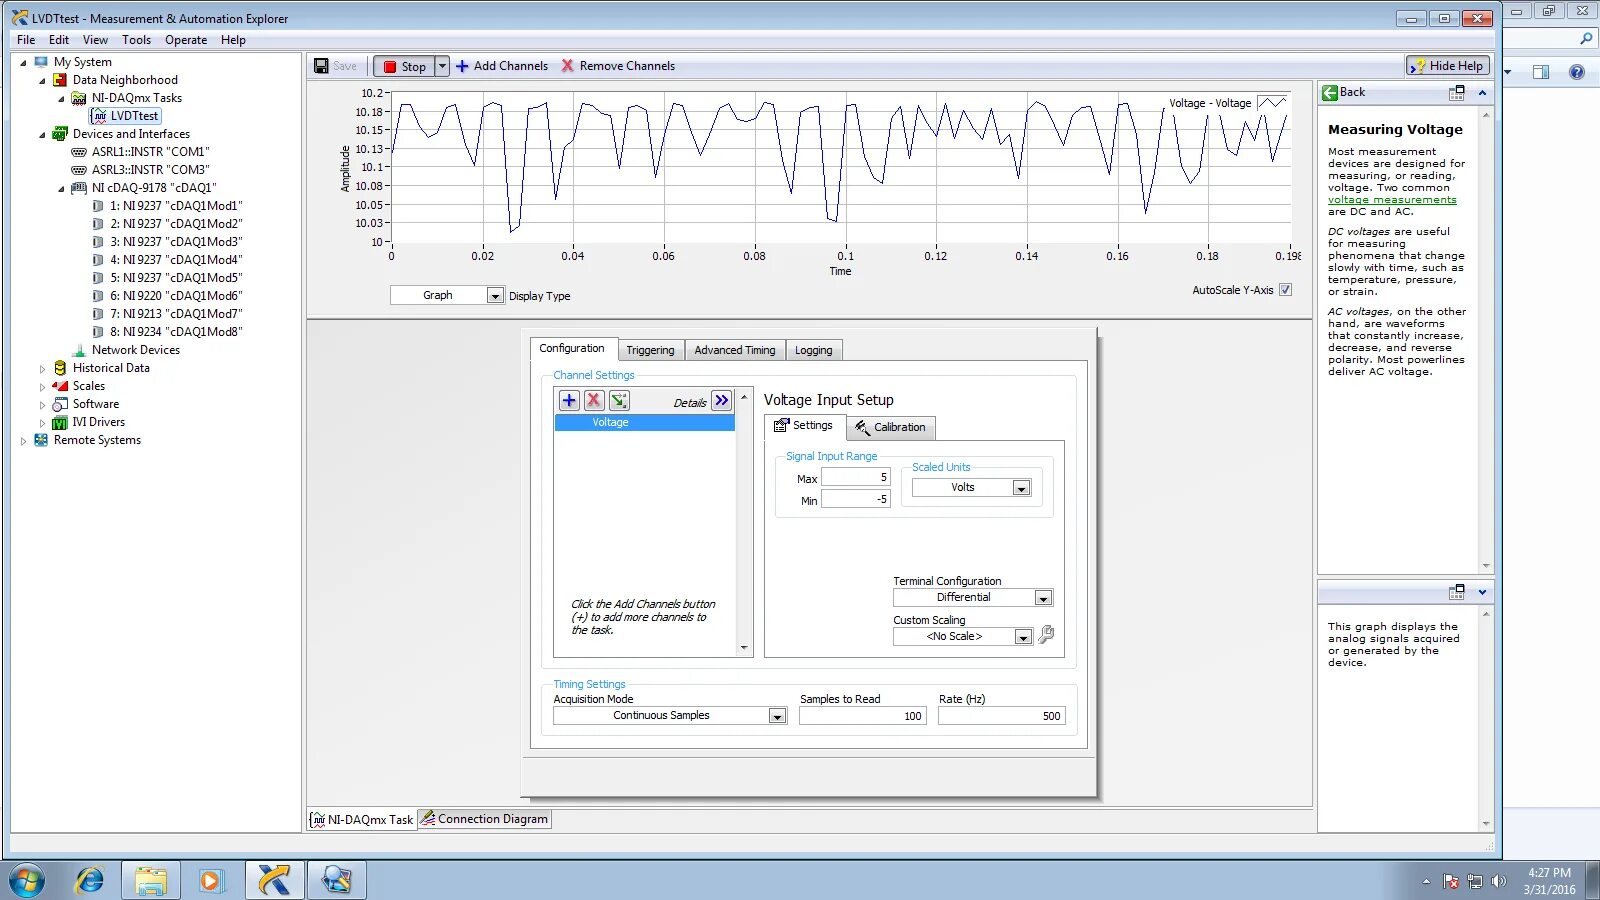Viewport: 1600px width, 900px height.
Task: Click the Hide Help button
Action: [1448, 66]
